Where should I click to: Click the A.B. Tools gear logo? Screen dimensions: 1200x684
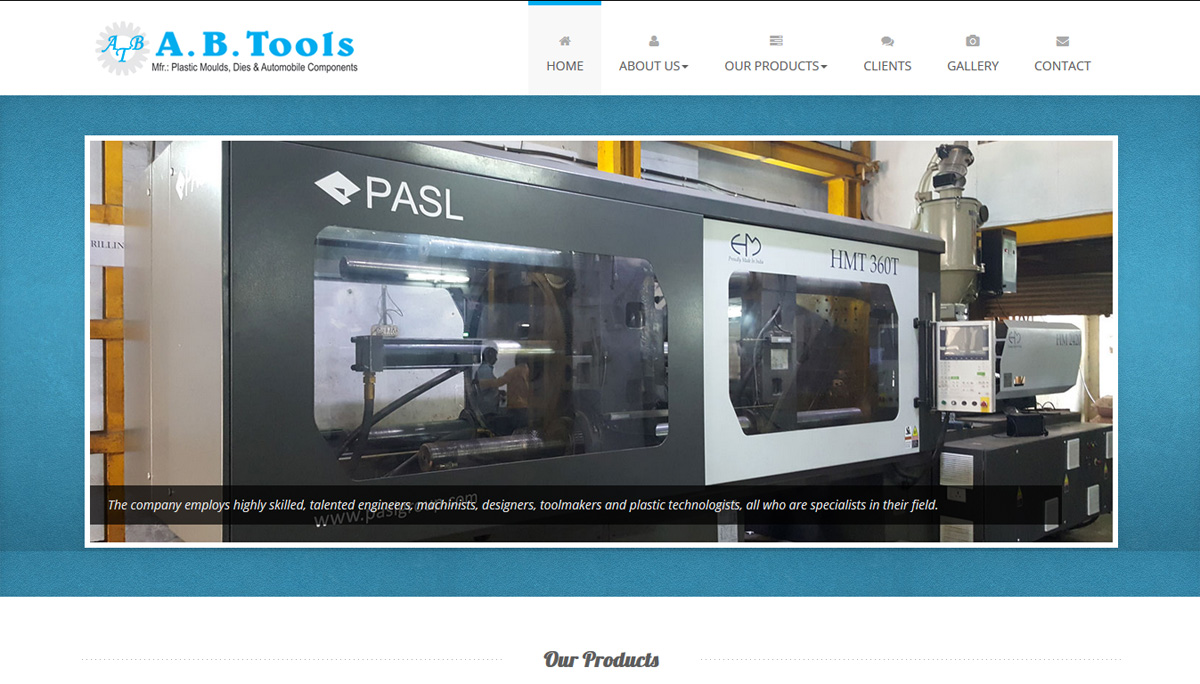[122, 48]
